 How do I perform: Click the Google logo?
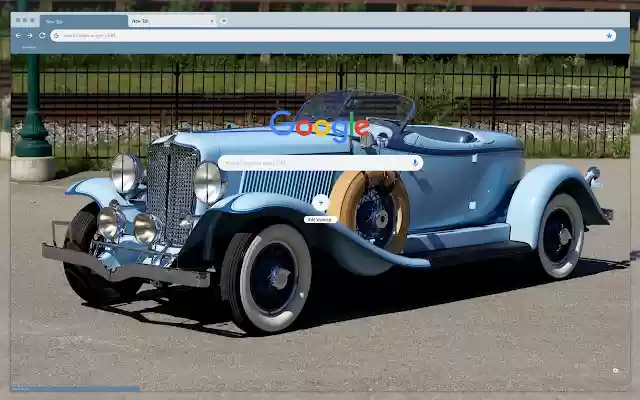click(x=320, y=126)
